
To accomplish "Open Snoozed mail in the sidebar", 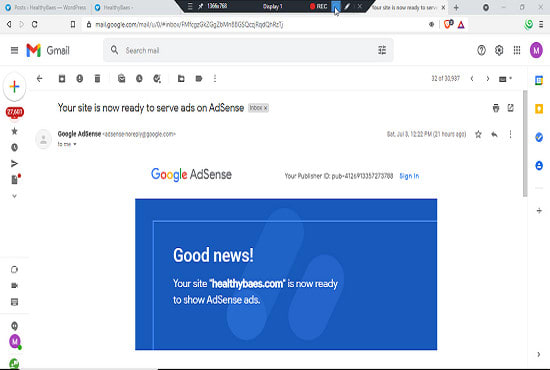I will (14, 147).
